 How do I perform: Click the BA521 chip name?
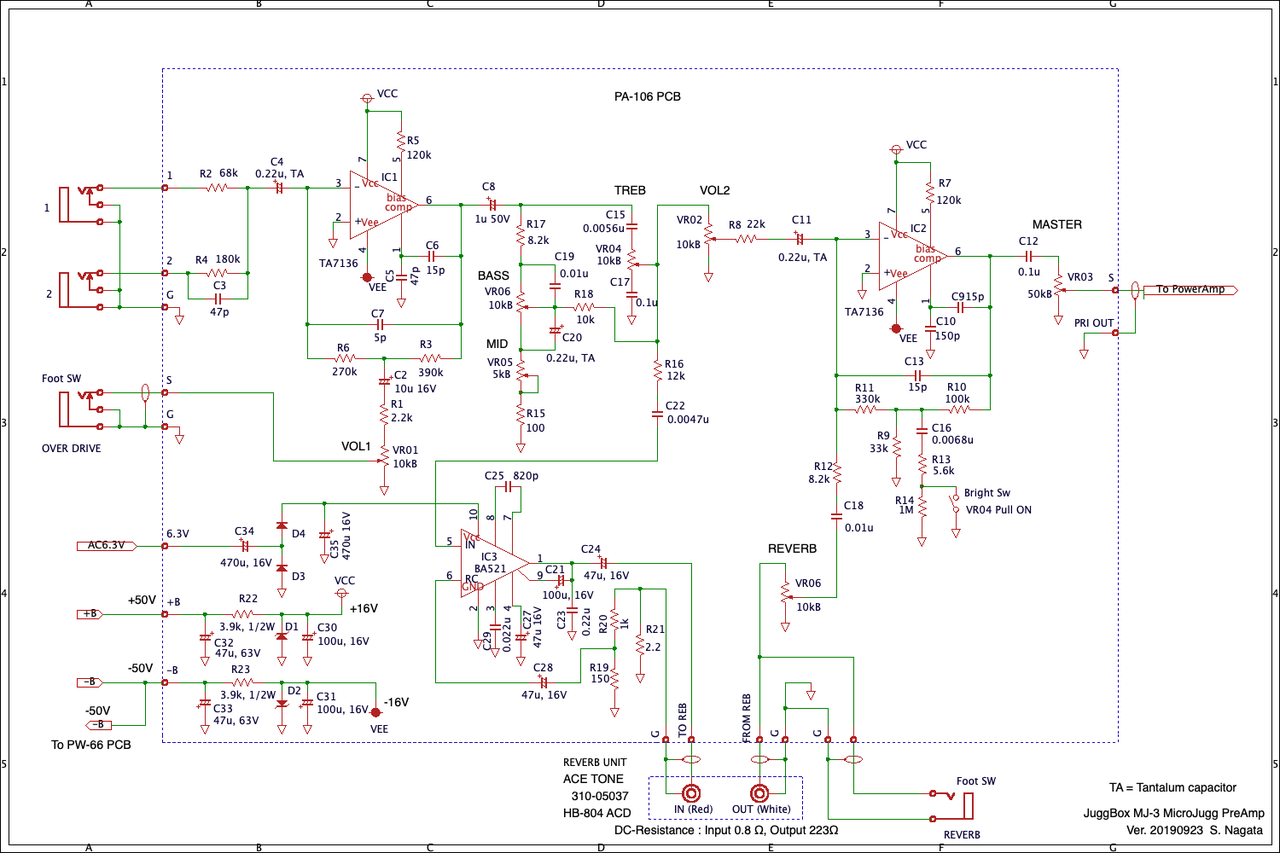490,568
